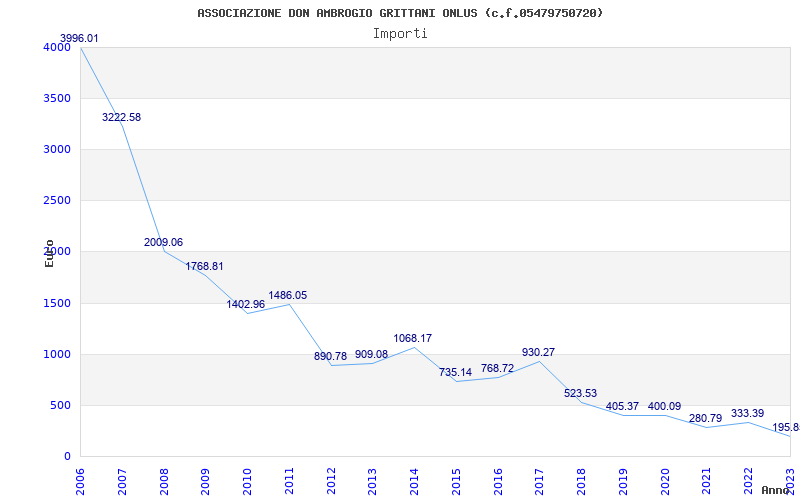This screenshot has height=500, width=800.
Task: Click the 2019 year axis label
Action: coord(623,482)
